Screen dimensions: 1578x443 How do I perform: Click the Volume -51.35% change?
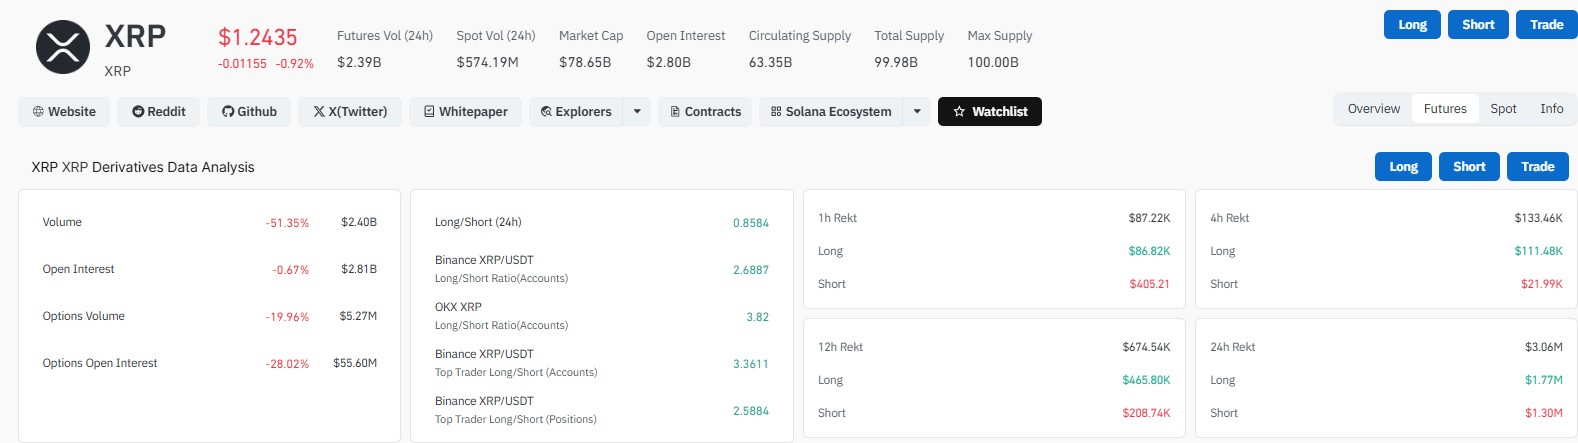(x=287, y=223)
